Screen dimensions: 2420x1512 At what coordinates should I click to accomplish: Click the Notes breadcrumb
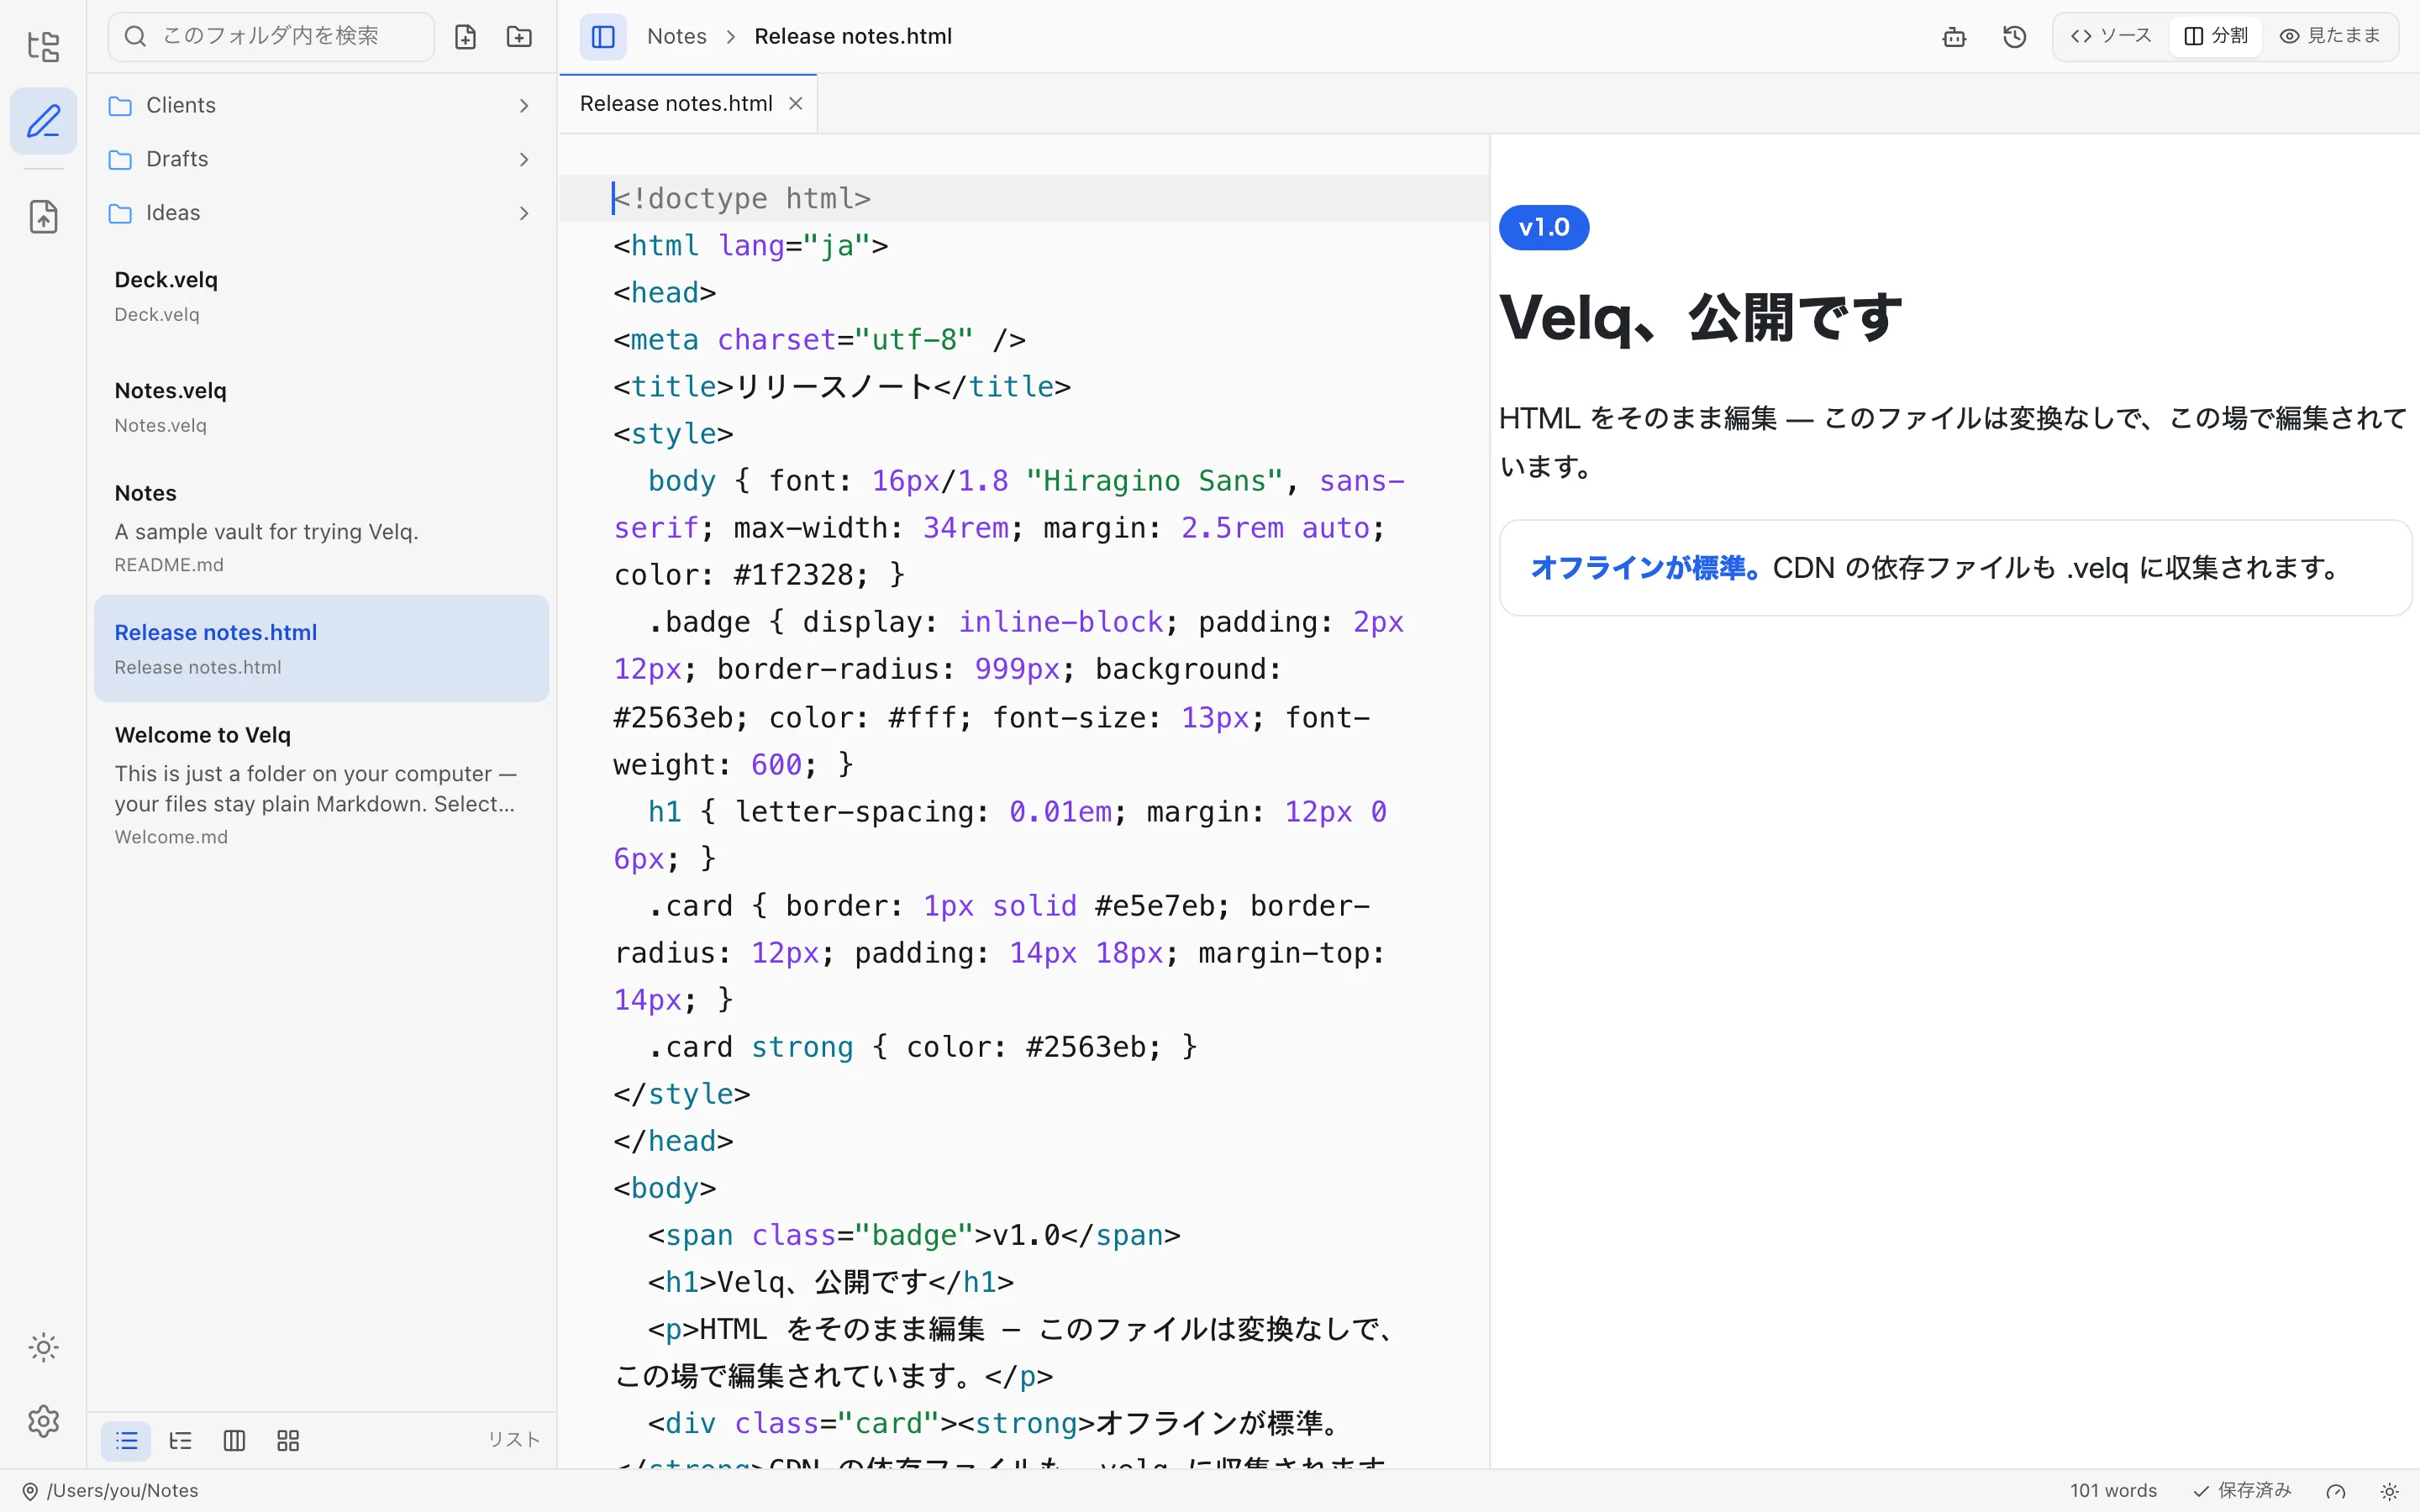pos(676,37)
